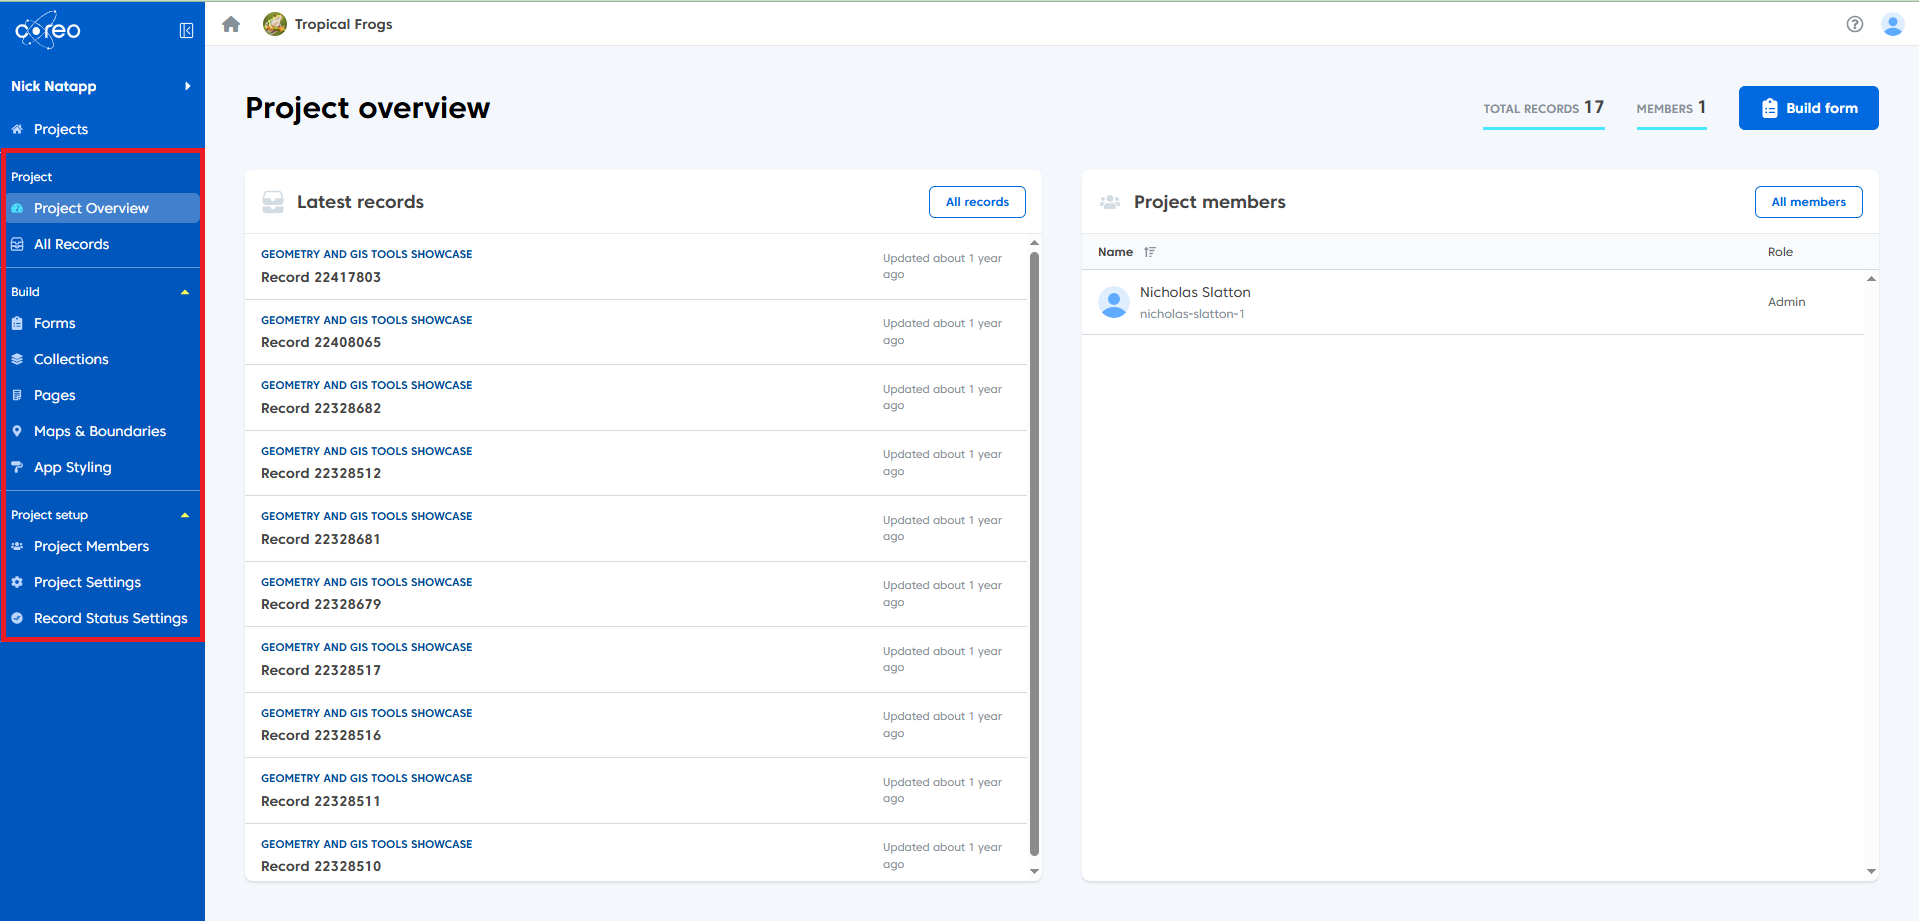1919x921 pixels.
Task: Open Record Status Settings
Action: pyautogui.click(x=110, y=618)
